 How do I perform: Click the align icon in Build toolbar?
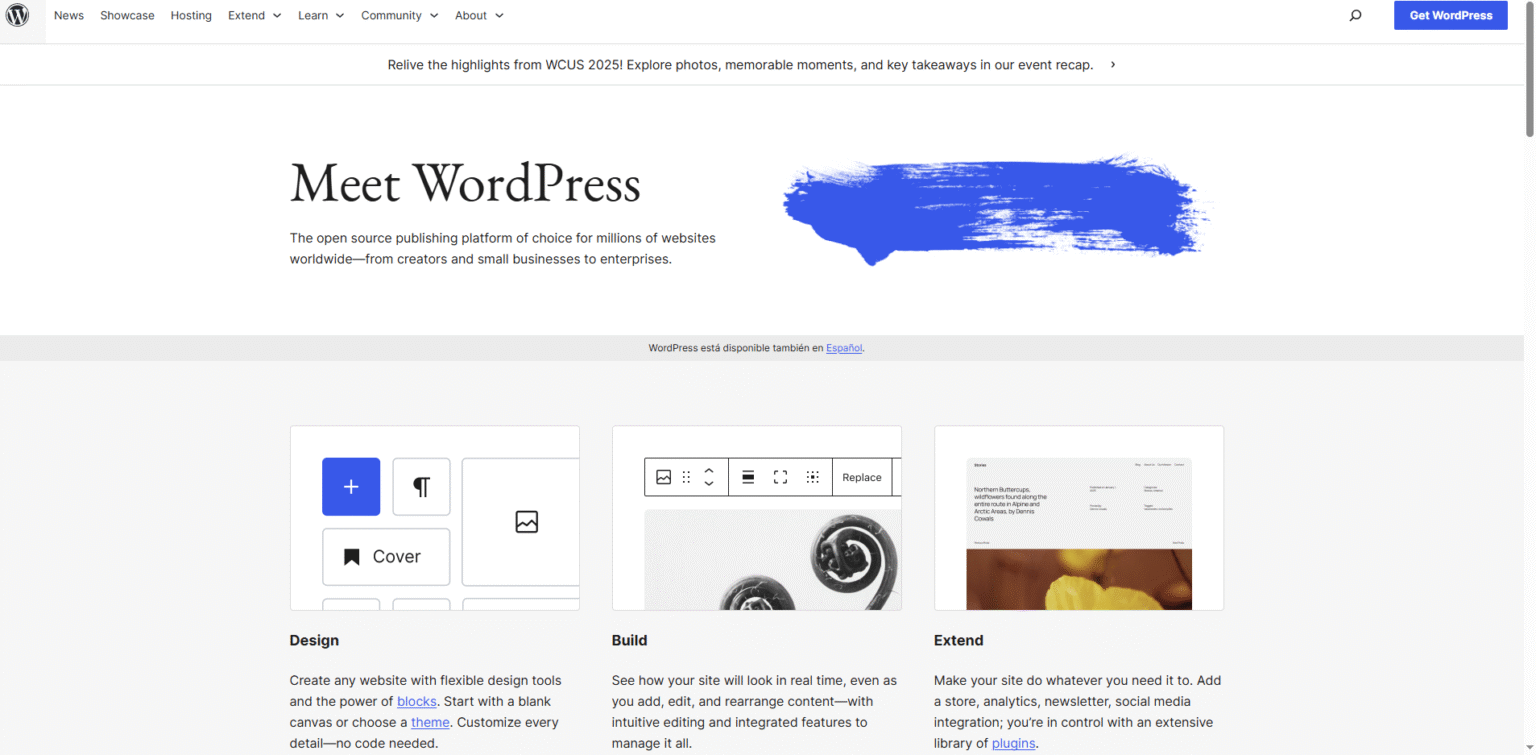(x=748, y=477)
